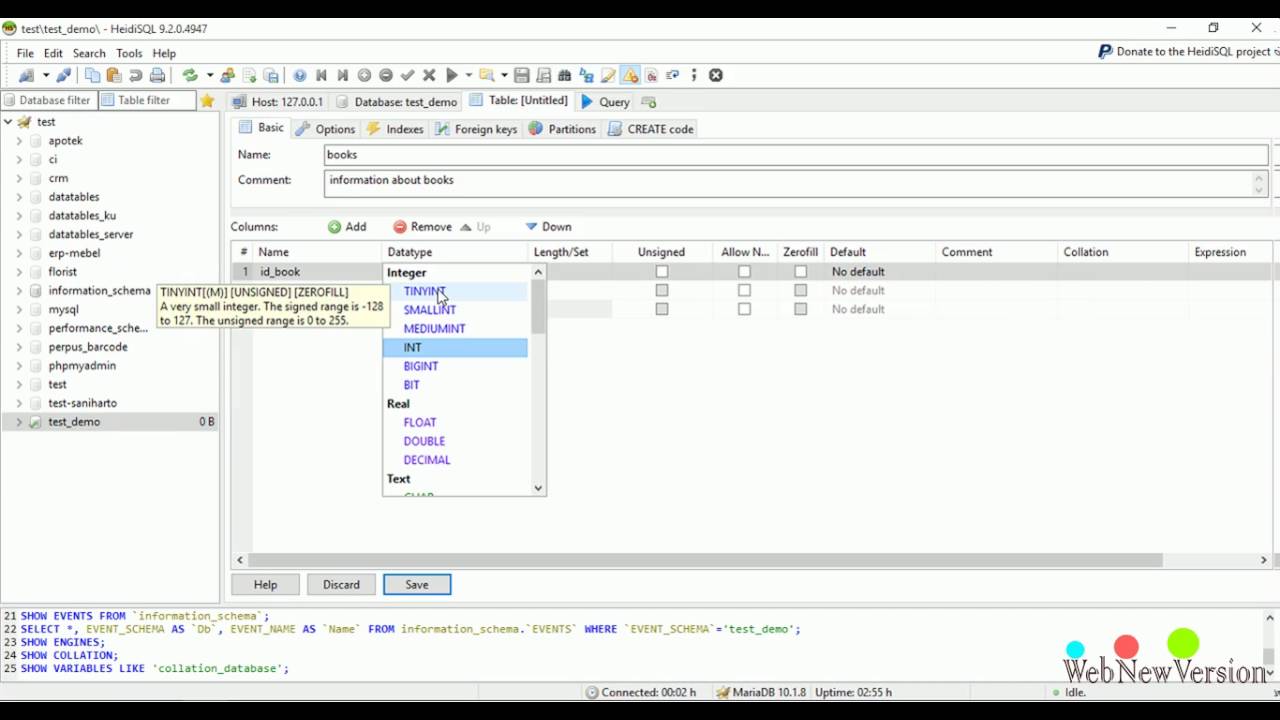Click the Add column button
Screen dimensions: 1280x720
tap(347, 227)
